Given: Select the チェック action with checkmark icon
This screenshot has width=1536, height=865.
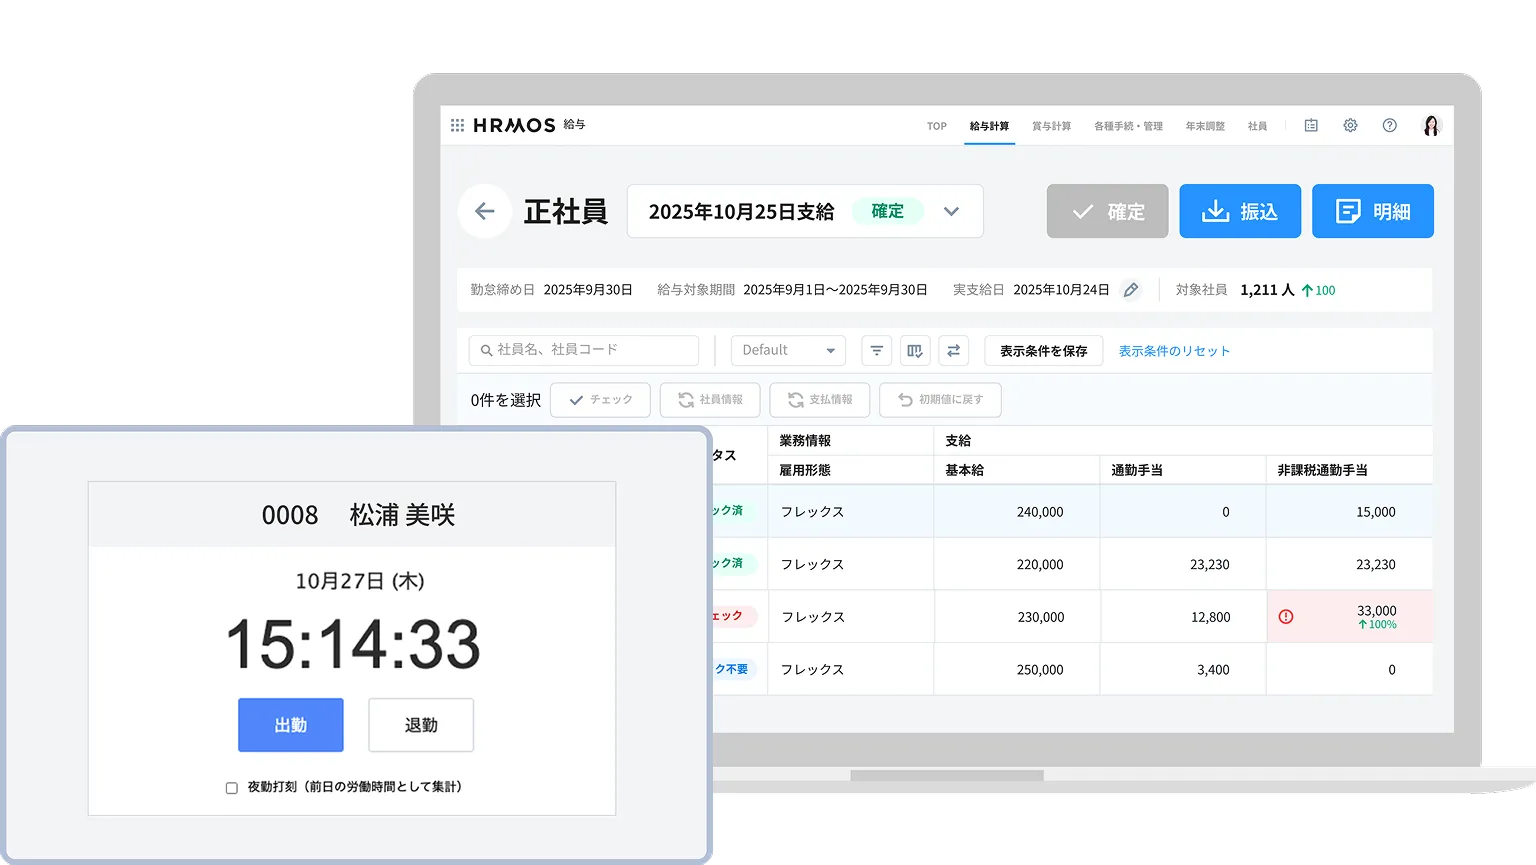Looking at the screenshot, I should (x=600, y=399).
